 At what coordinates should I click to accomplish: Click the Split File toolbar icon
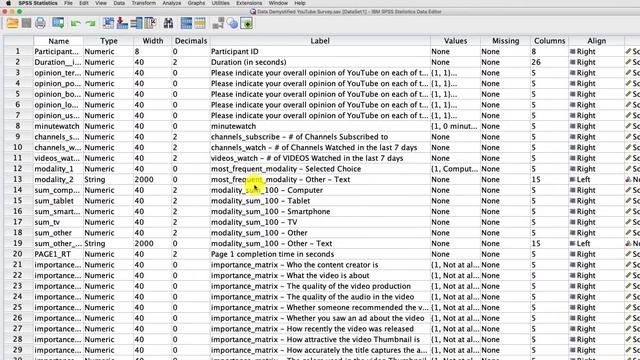pos(218,23)
